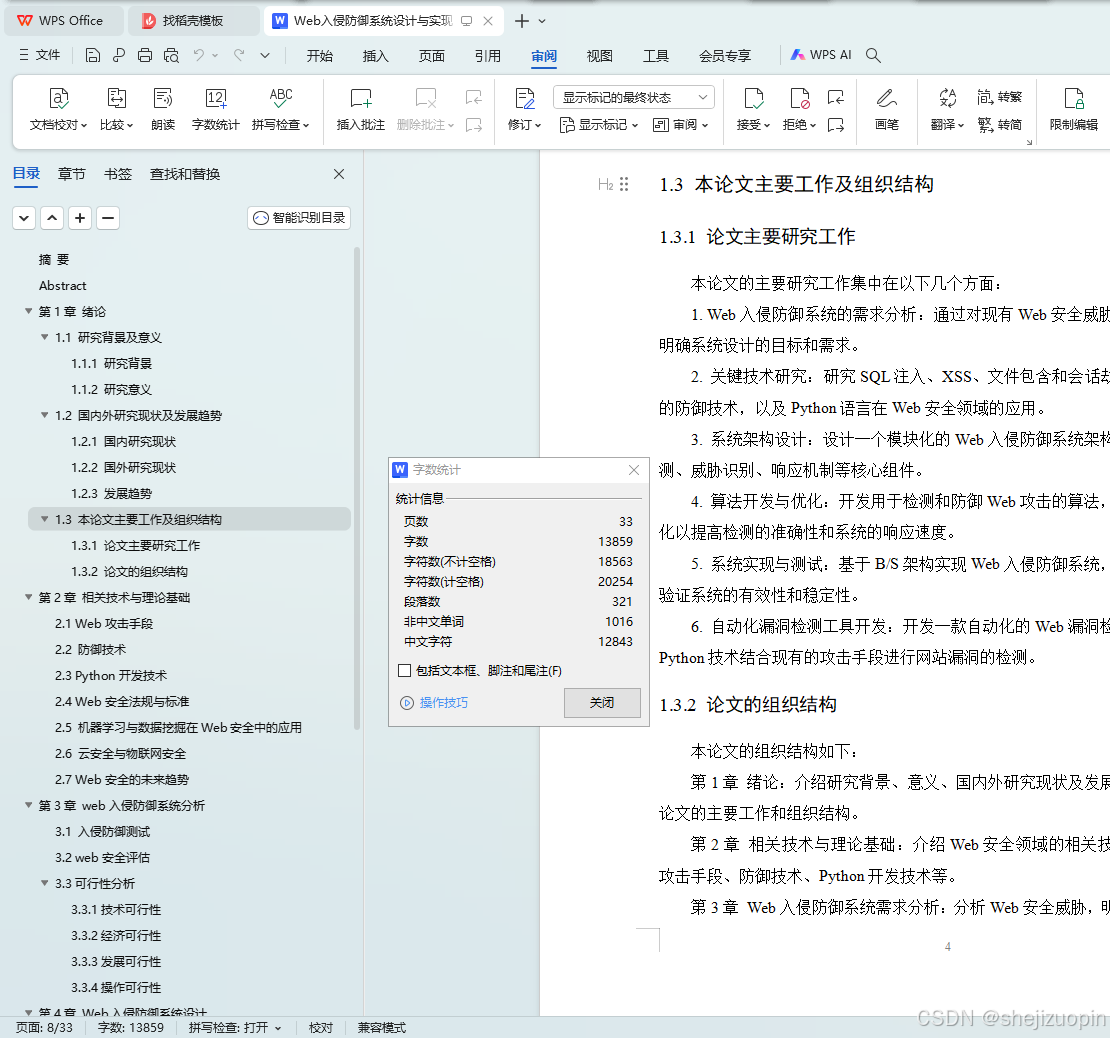Open 字数统计 word count tool

[x=216, y=109]
